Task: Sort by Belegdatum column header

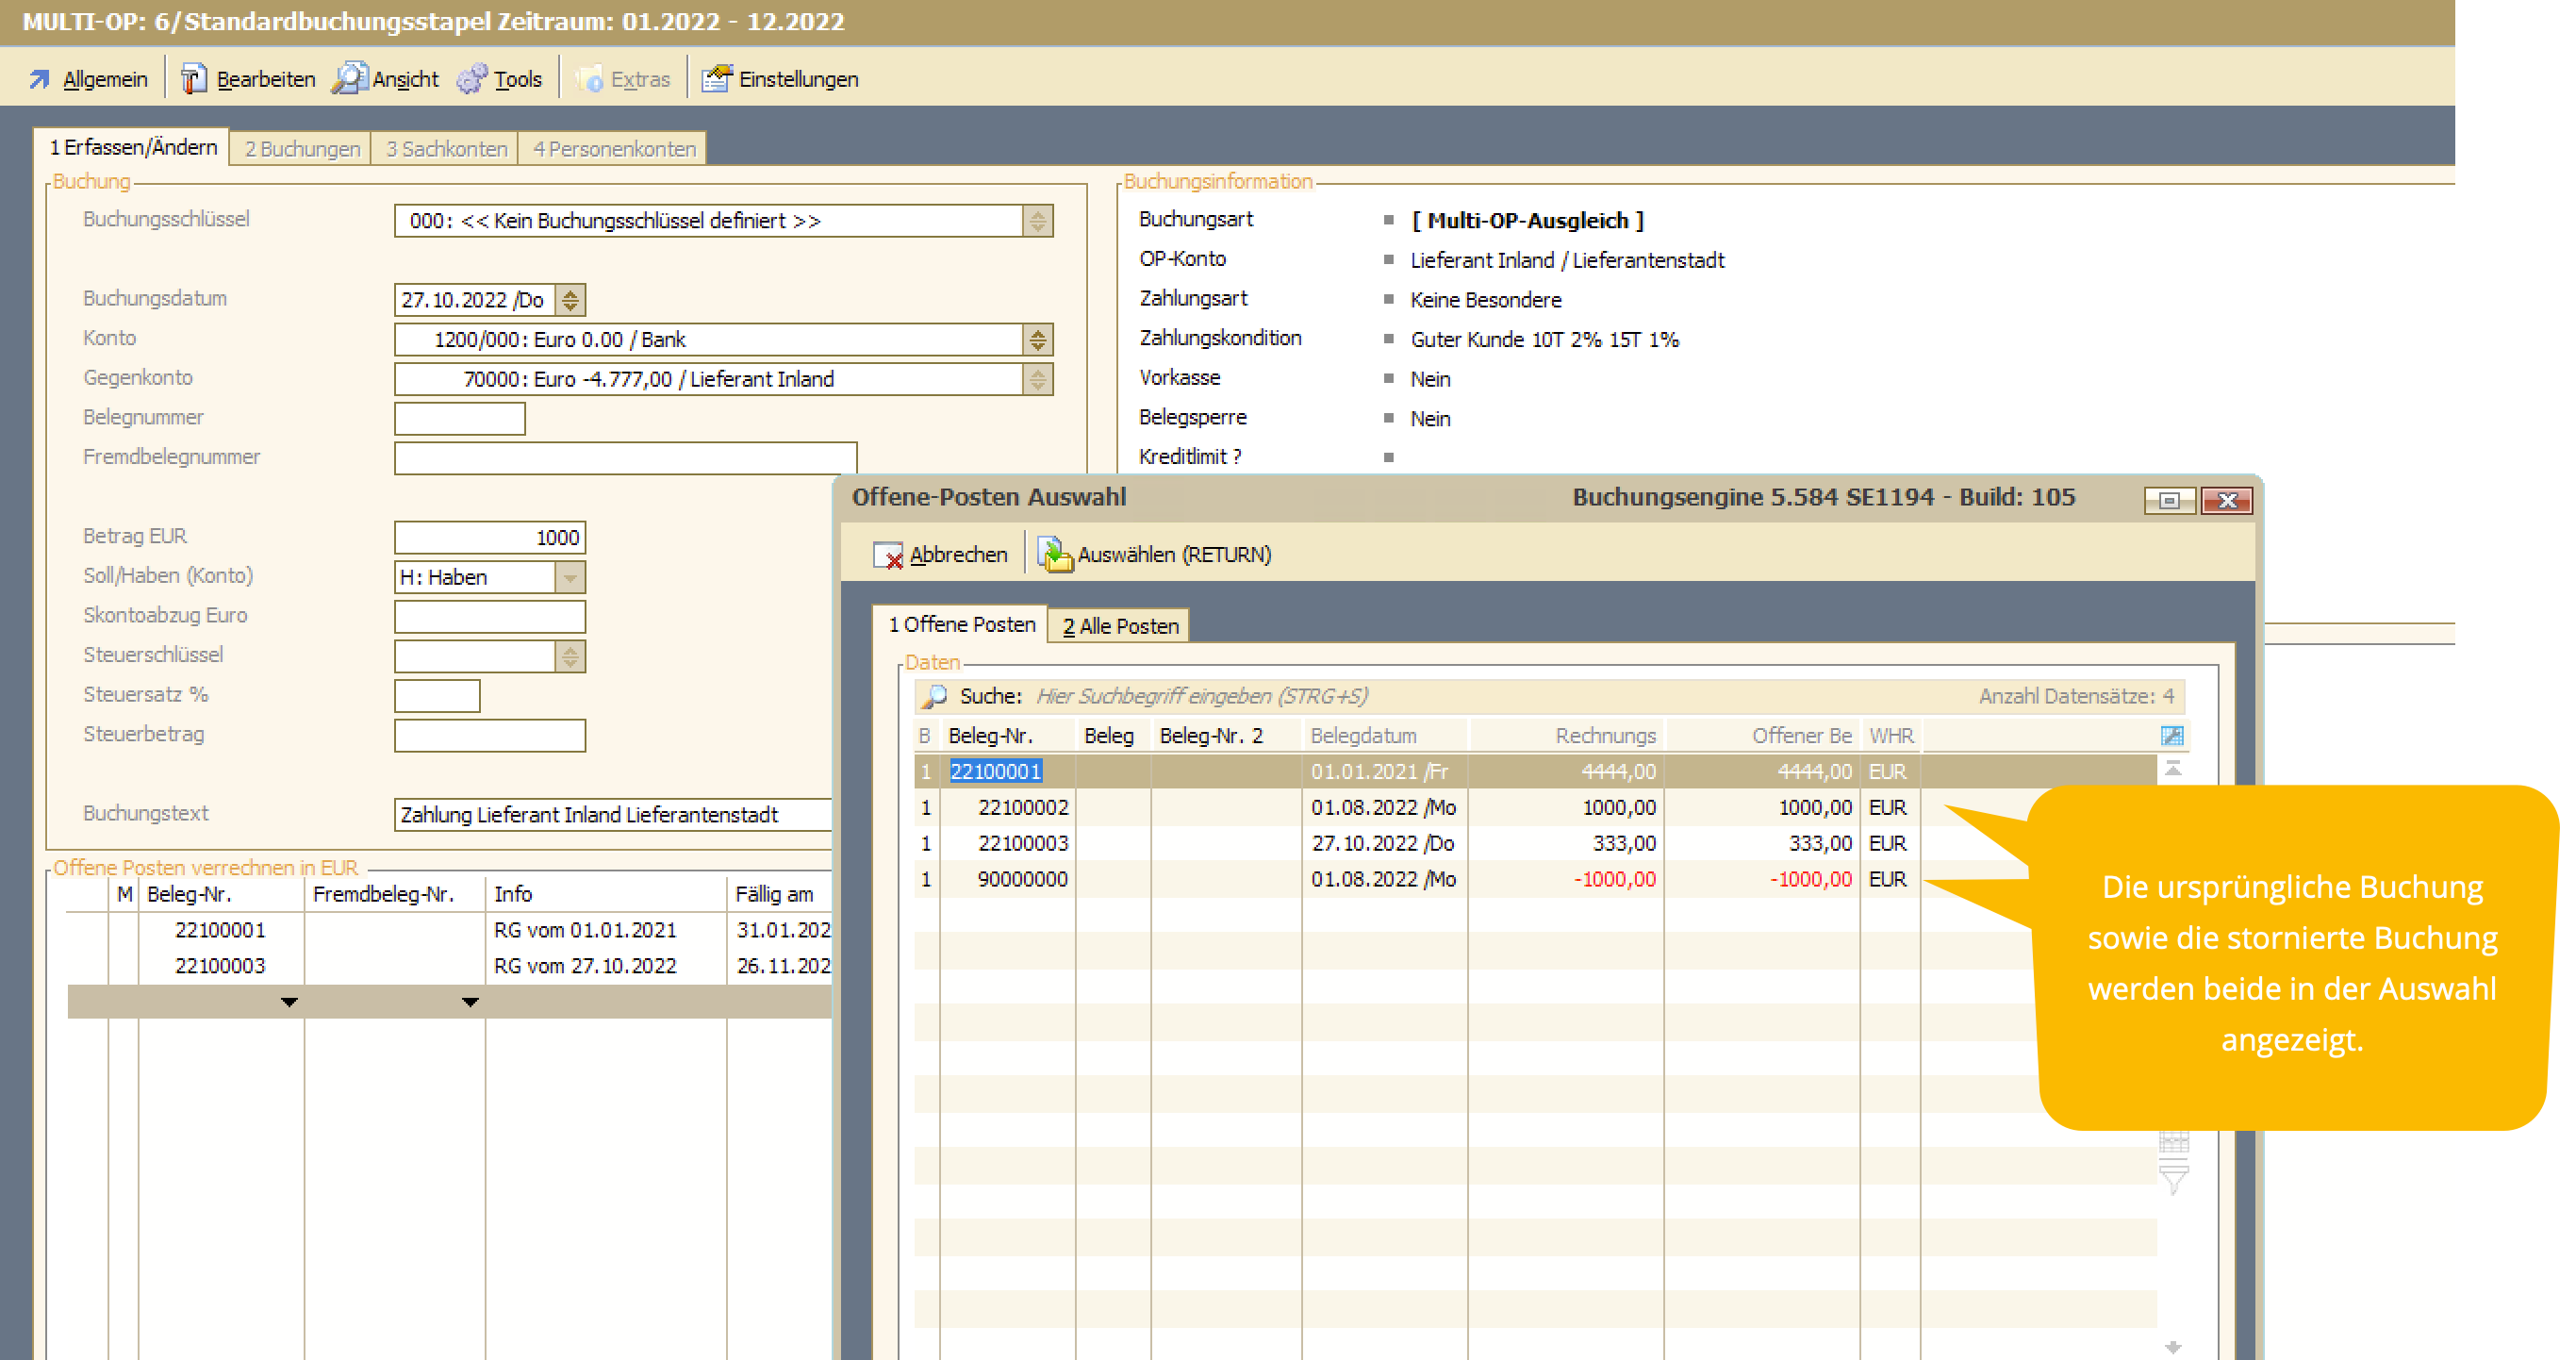Action: click(x=1363, y=736)
